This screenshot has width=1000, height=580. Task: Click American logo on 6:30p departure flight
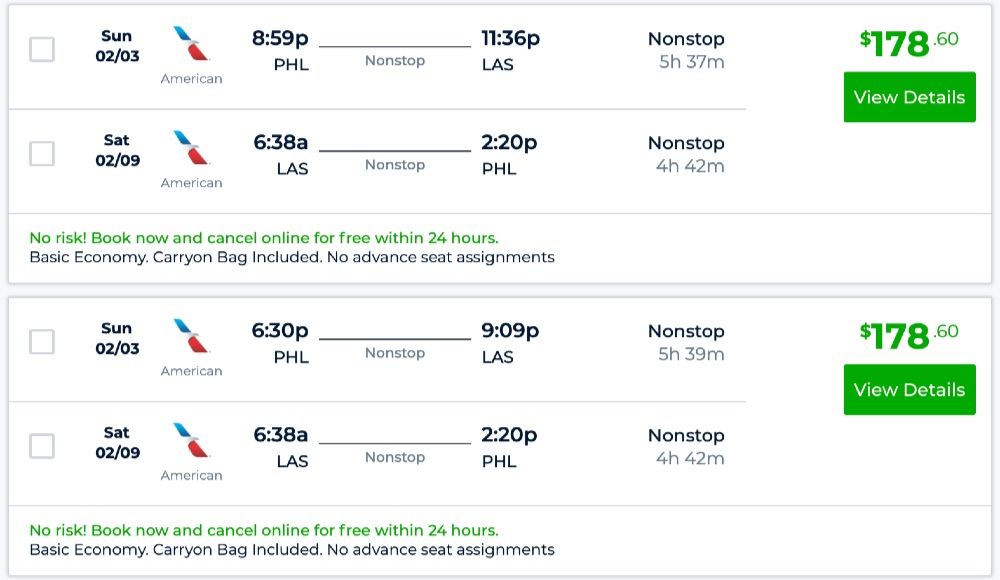[x=191, y=337]
